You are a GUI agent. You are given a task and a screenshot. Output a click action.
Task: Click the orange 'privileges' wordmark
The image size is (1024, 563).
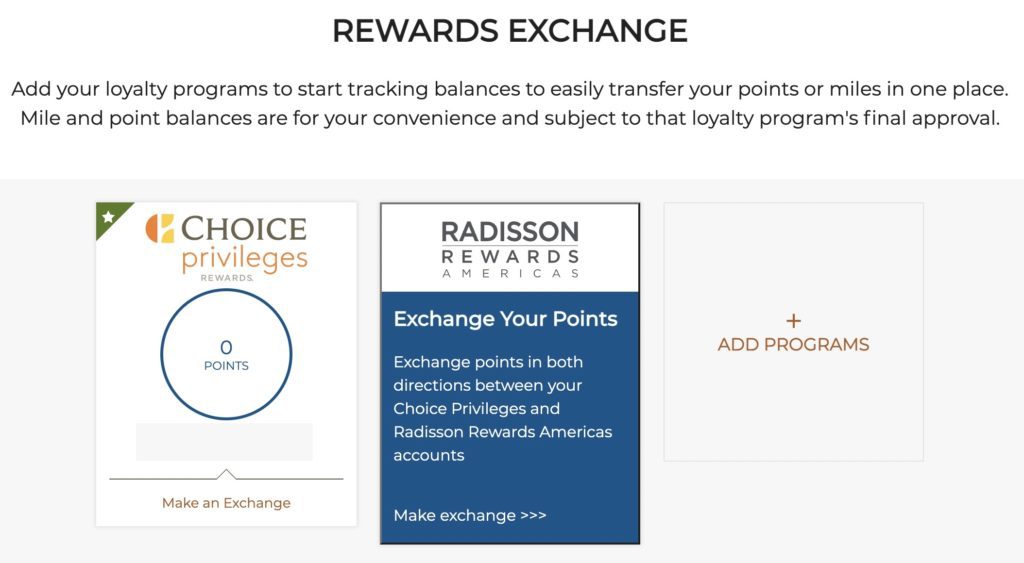(x=244, y=259)
